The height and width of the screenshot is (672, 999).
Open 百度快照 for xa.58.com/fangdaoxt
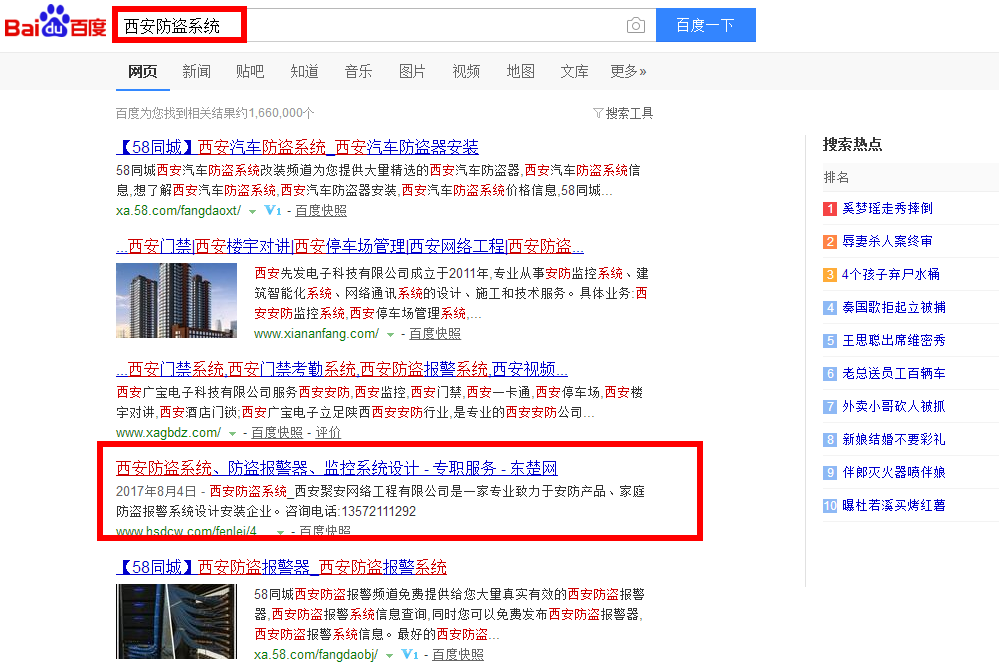pos(320,210)
